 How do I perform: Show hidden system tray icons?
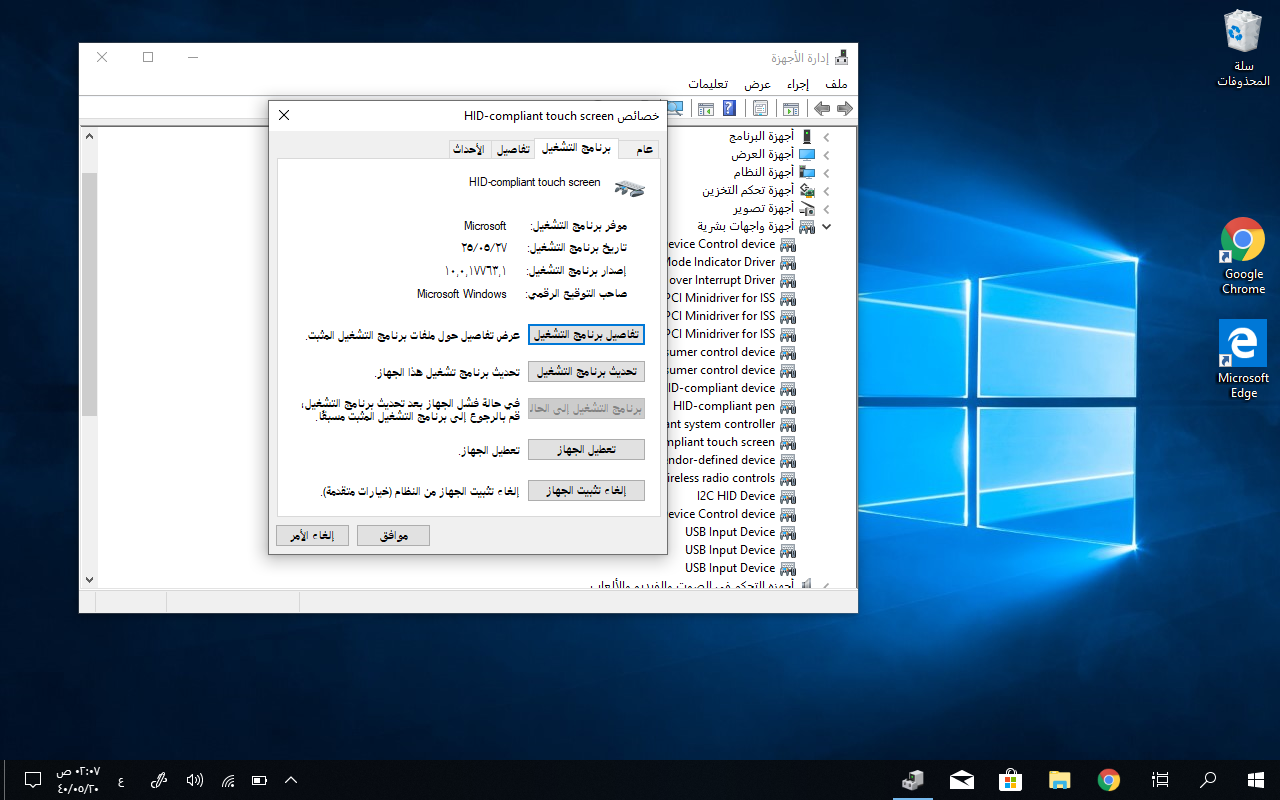(291, 780)
